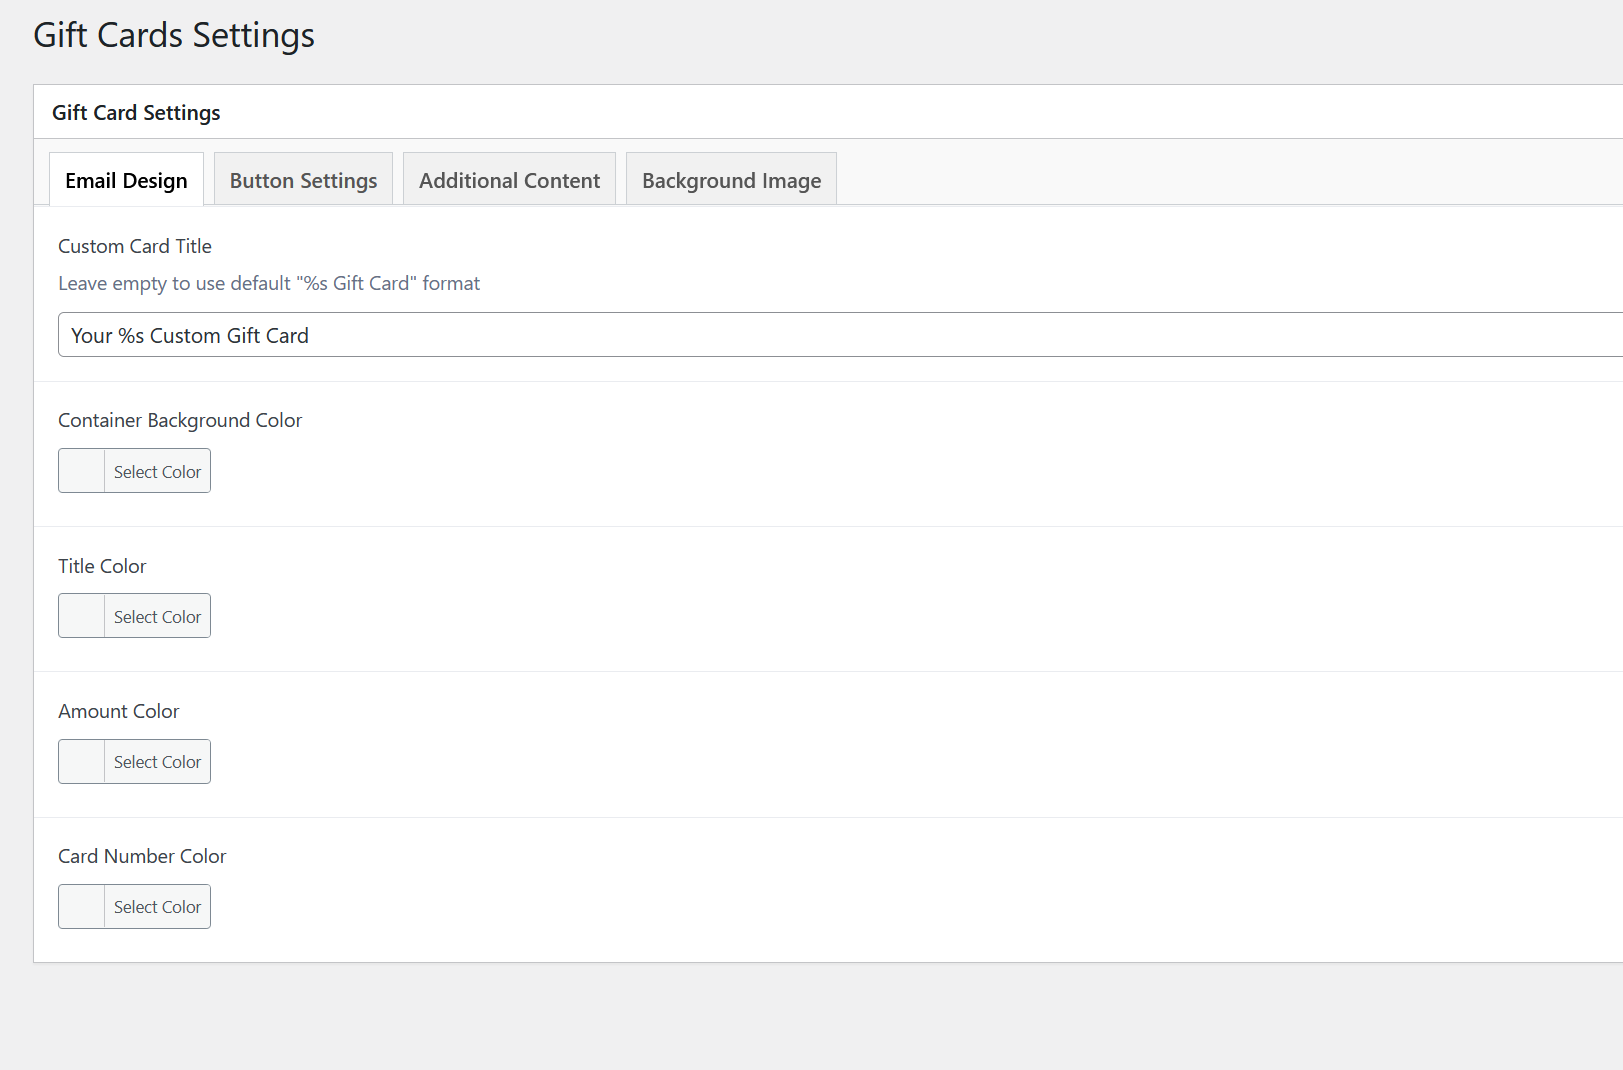The image size is (1623, 1070).
Task: Click the Container Background Color swatch box
Action: [81, 470]
